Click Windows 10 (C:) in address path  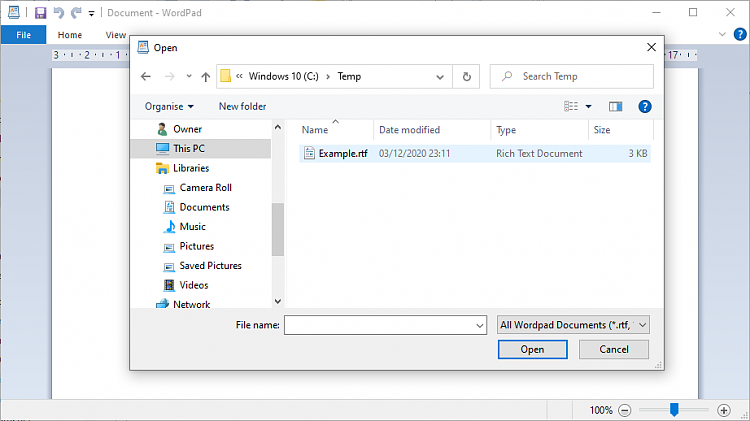(x=284, y=77)
